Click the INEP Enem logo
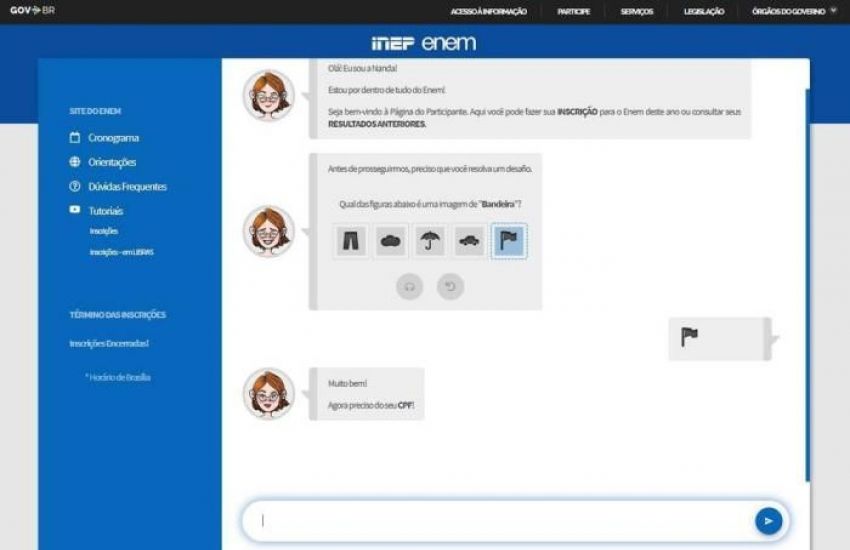The image size is (850, 550). pyautogui.click(x=424, y=42)
